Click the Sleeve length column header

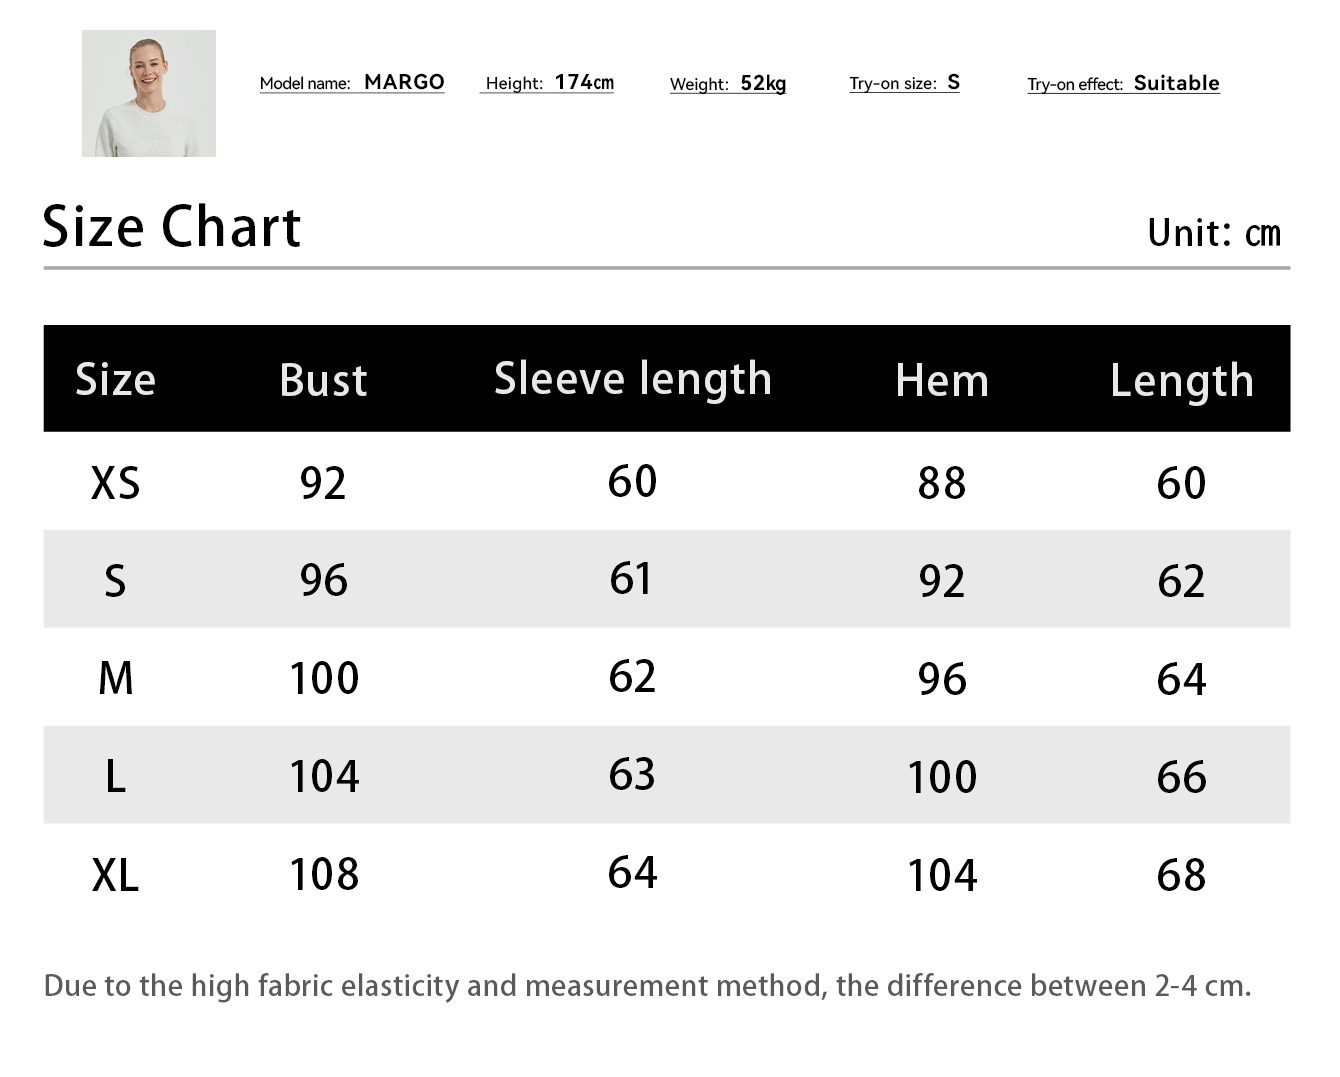pyautogui.click(x=633, y=380)
